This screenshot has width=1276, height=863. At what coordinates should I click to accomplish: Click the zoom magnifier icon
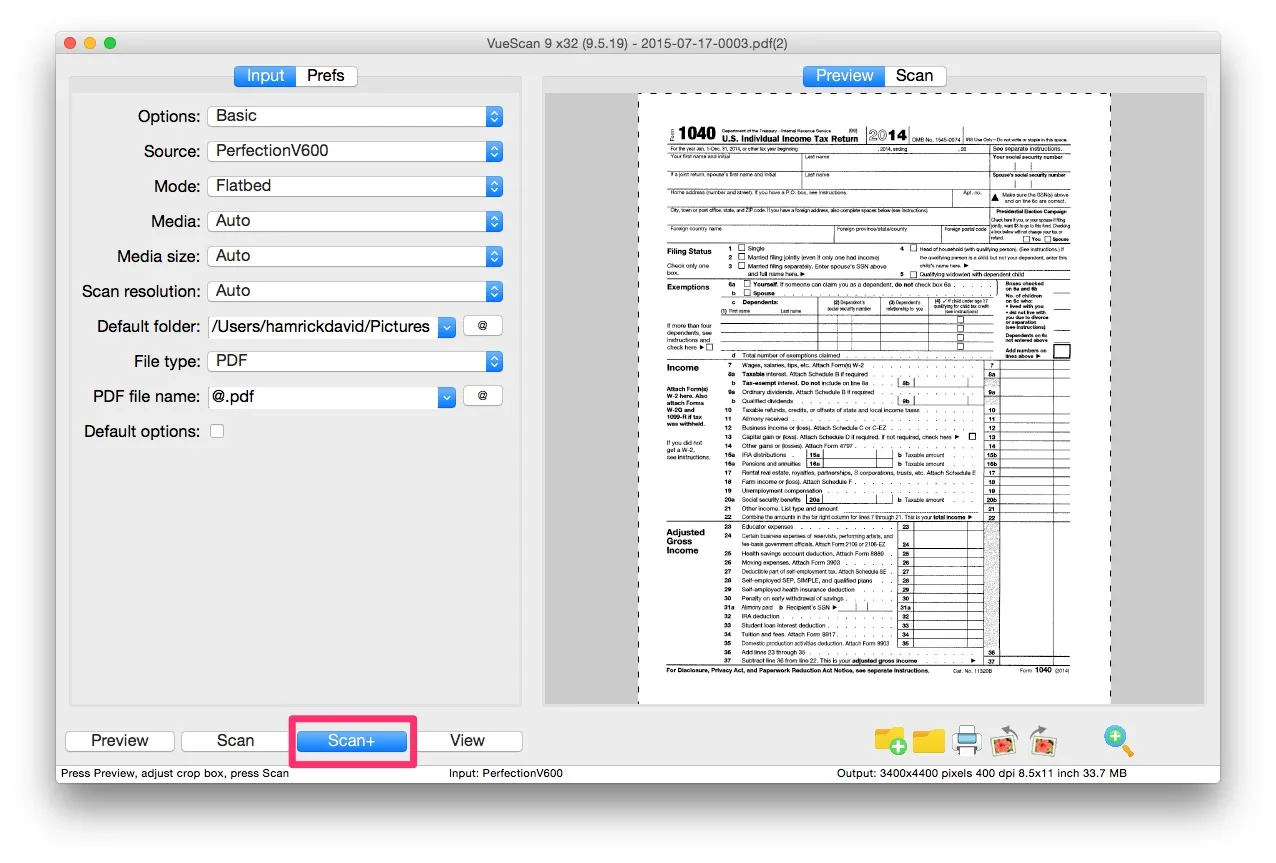[1117, 740]
